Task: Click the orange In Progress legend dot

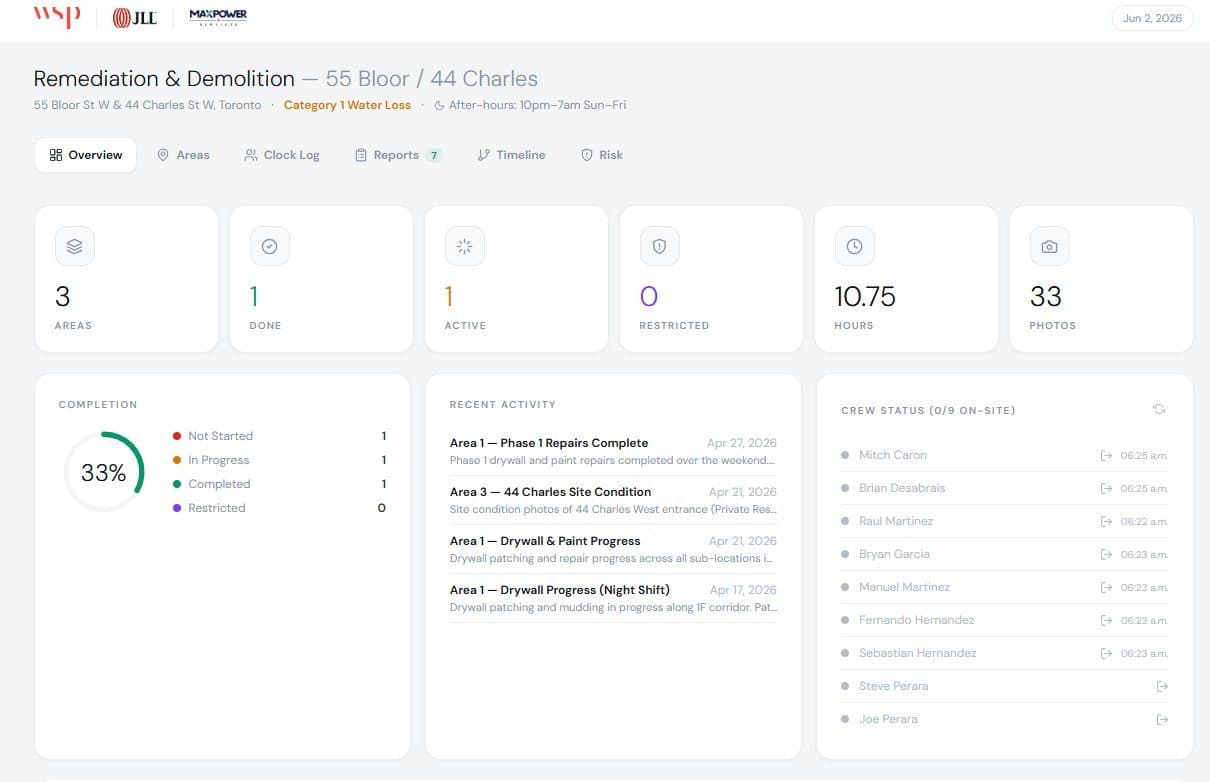Action: 177,460
